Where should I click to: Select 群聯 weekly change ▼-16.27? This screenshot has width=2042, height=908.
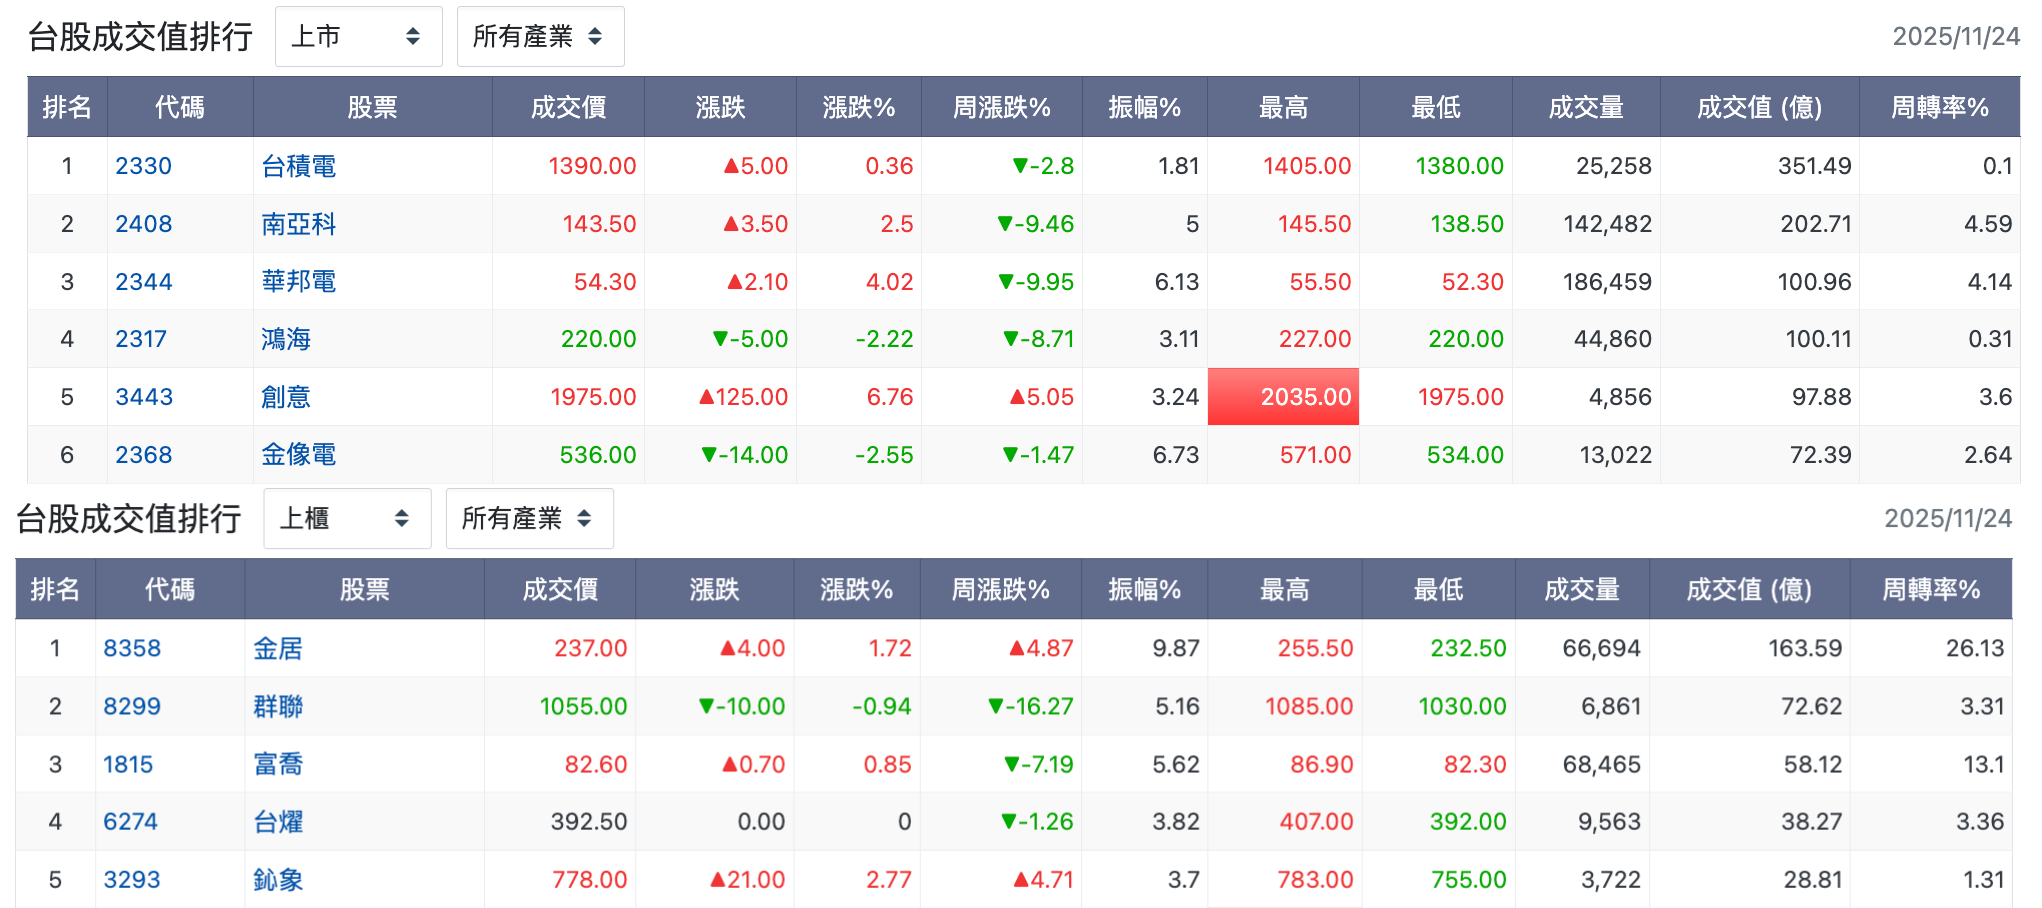click(x=1030, y=706)
